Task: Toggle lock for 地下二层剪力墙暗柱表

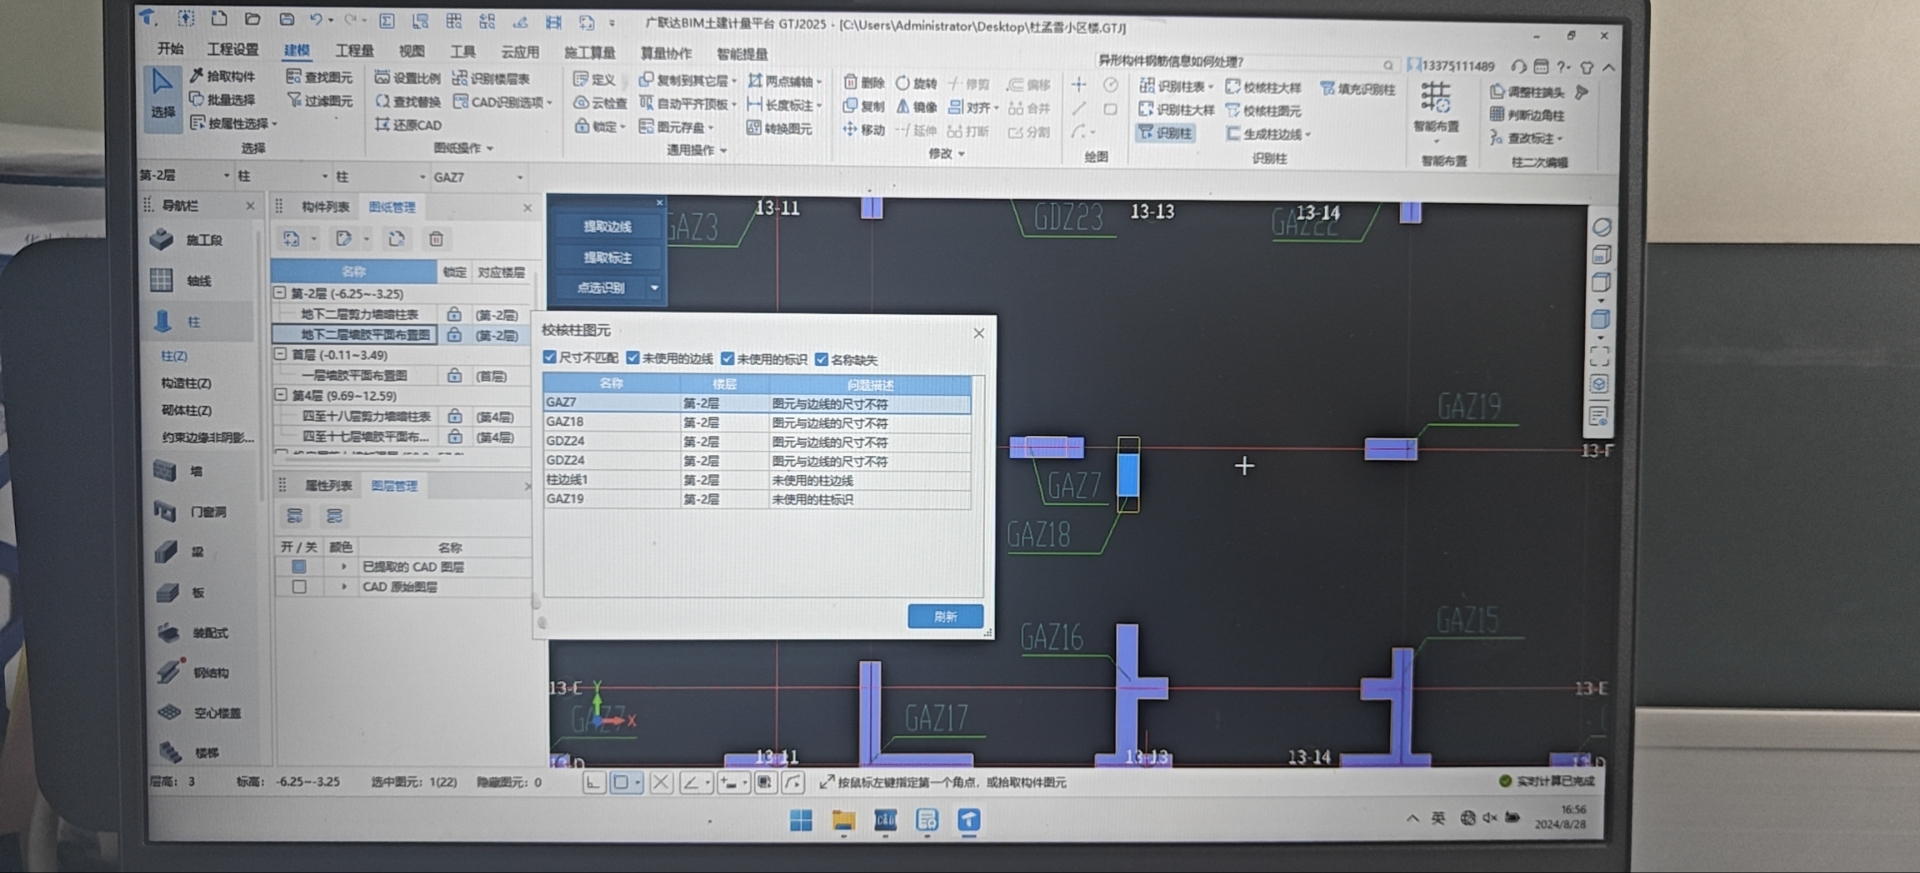Action: pyautogui.click(x=454, y=314)
